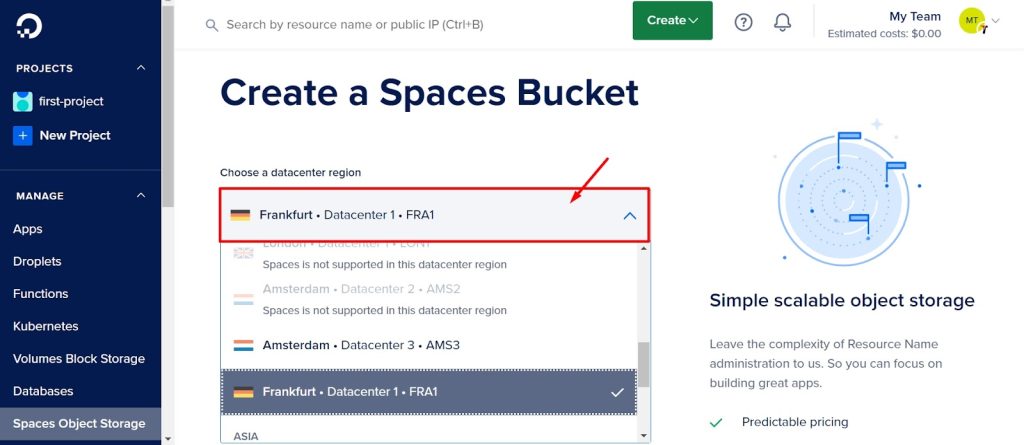The image size is (1024, 445).
Task: Open the account menu chevron
Action: tap(995, 21)
